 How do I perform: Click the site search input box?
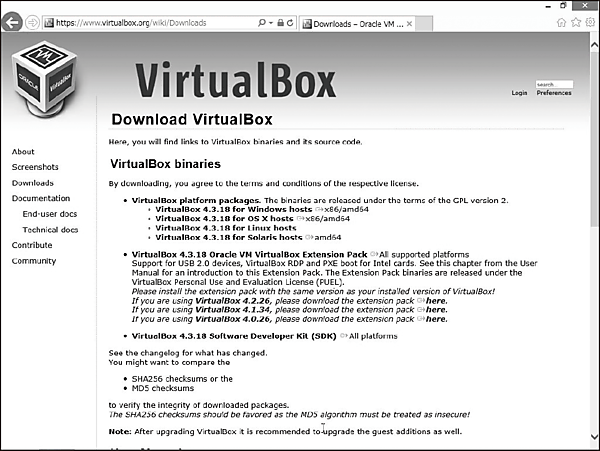554,84
